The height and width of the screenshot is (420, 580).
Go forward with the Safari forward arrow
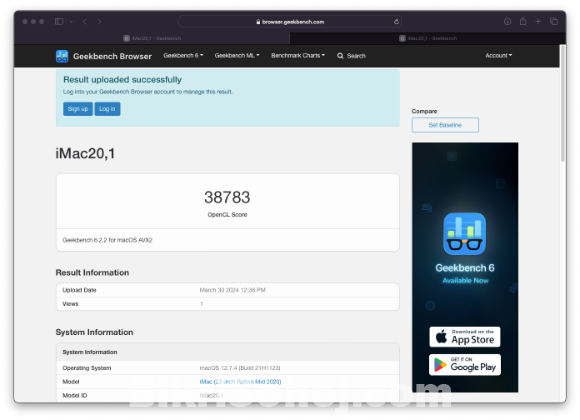[x=100, y=21]
